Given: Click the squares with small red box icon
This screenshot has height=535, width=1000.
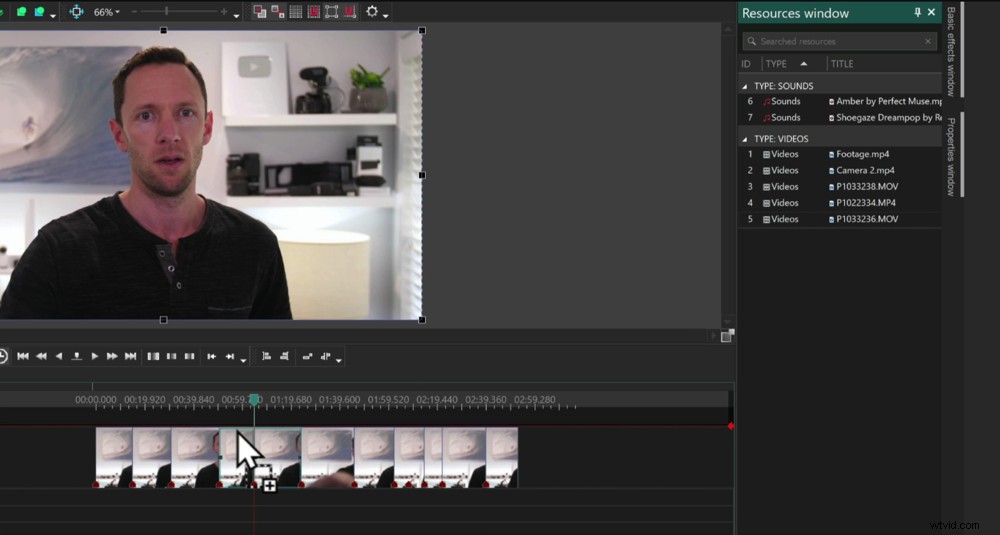Looking at the screenshot, I should (x=278, y=11).
